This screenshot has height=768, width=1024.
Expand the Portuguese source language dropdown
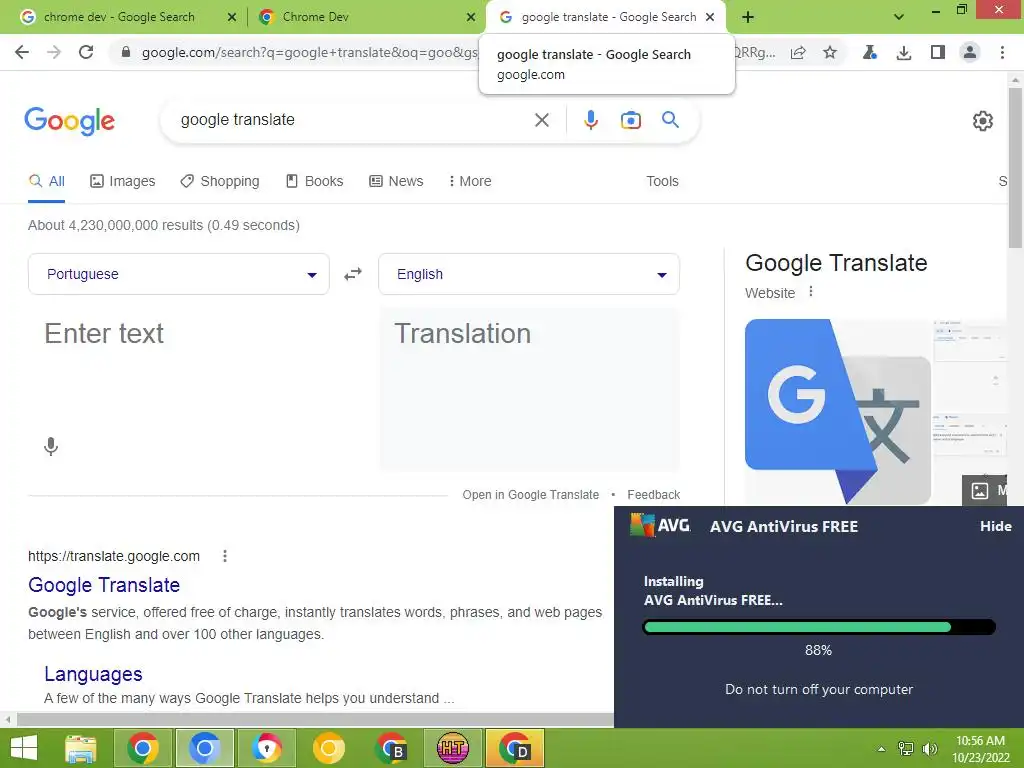click(178, 274)
